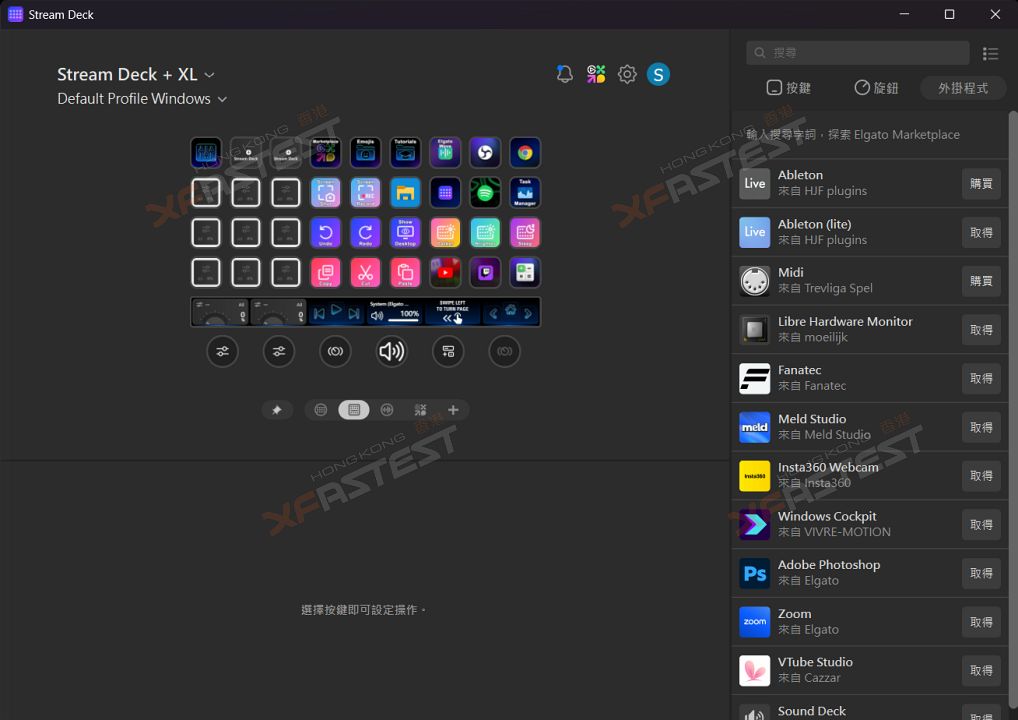Open the notifications bell
Image resolution: width=1018 pixels, height=720 pixels.
click(x=565, y=74)
